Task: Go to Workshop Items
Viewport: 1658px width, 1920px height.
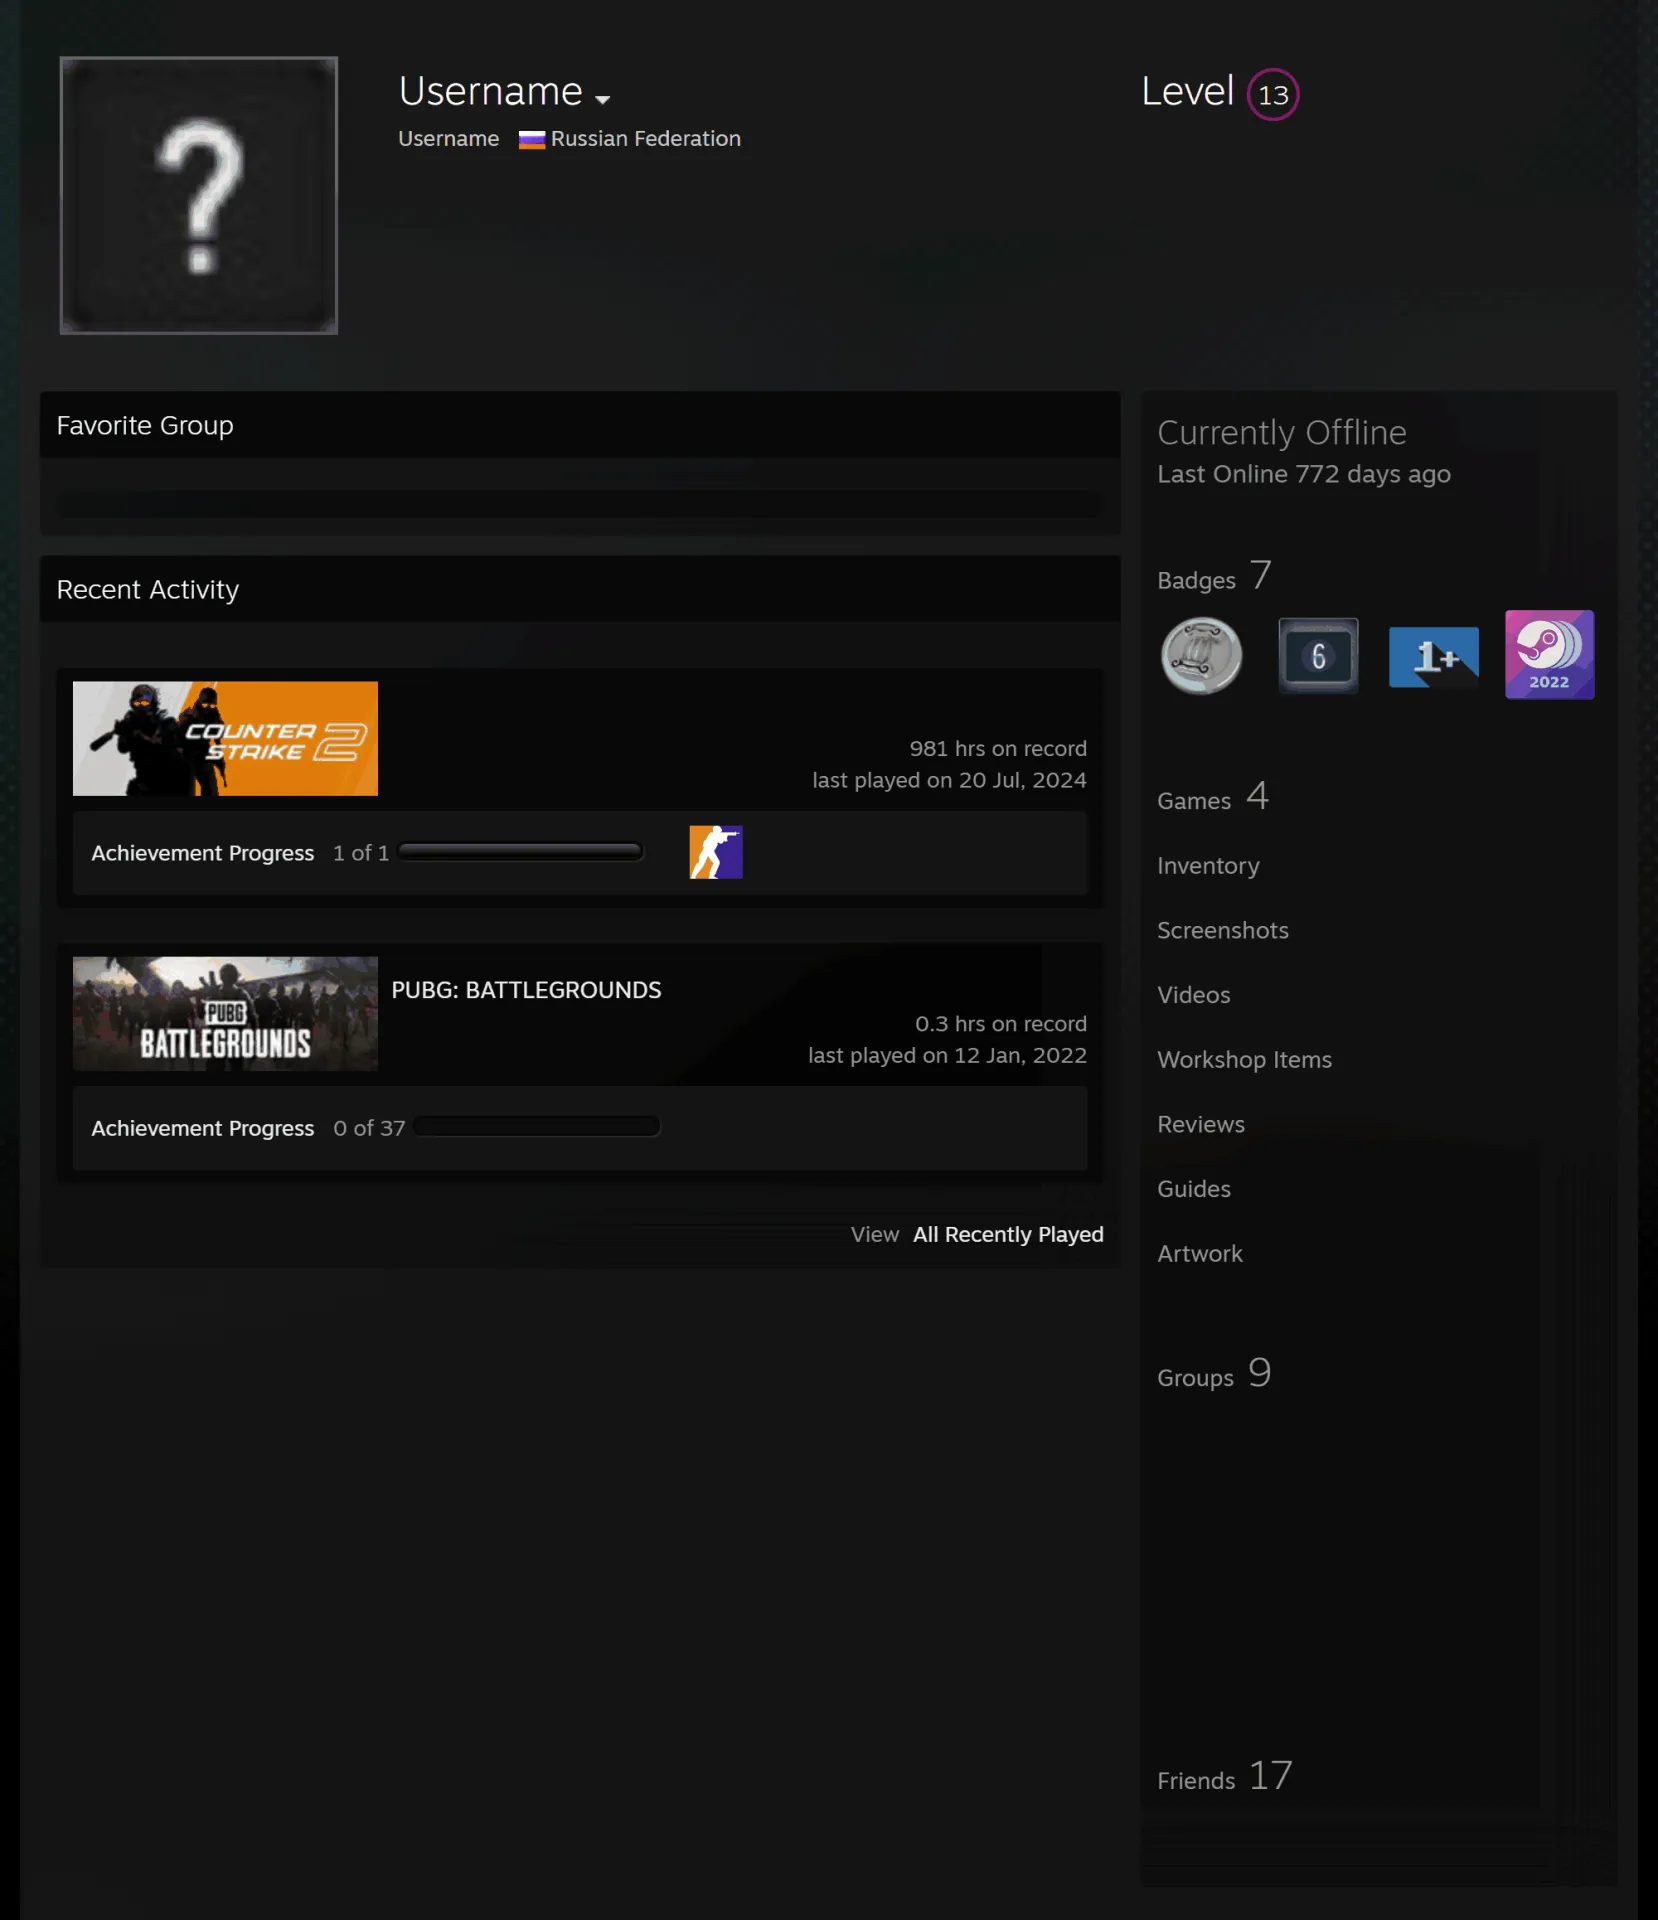Action: [x=1244, y=1060]
